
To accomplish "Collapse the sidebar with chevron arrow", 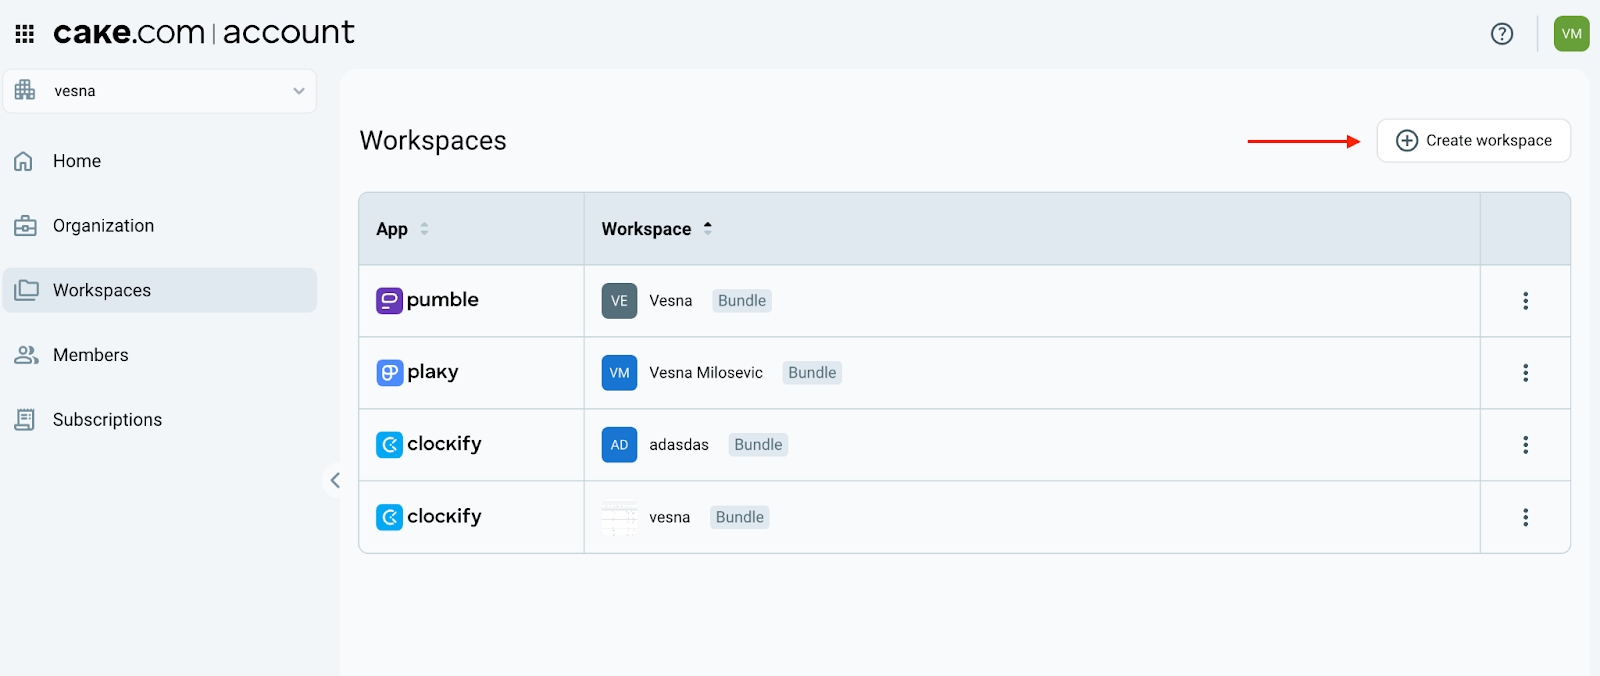I will point(335,480).
